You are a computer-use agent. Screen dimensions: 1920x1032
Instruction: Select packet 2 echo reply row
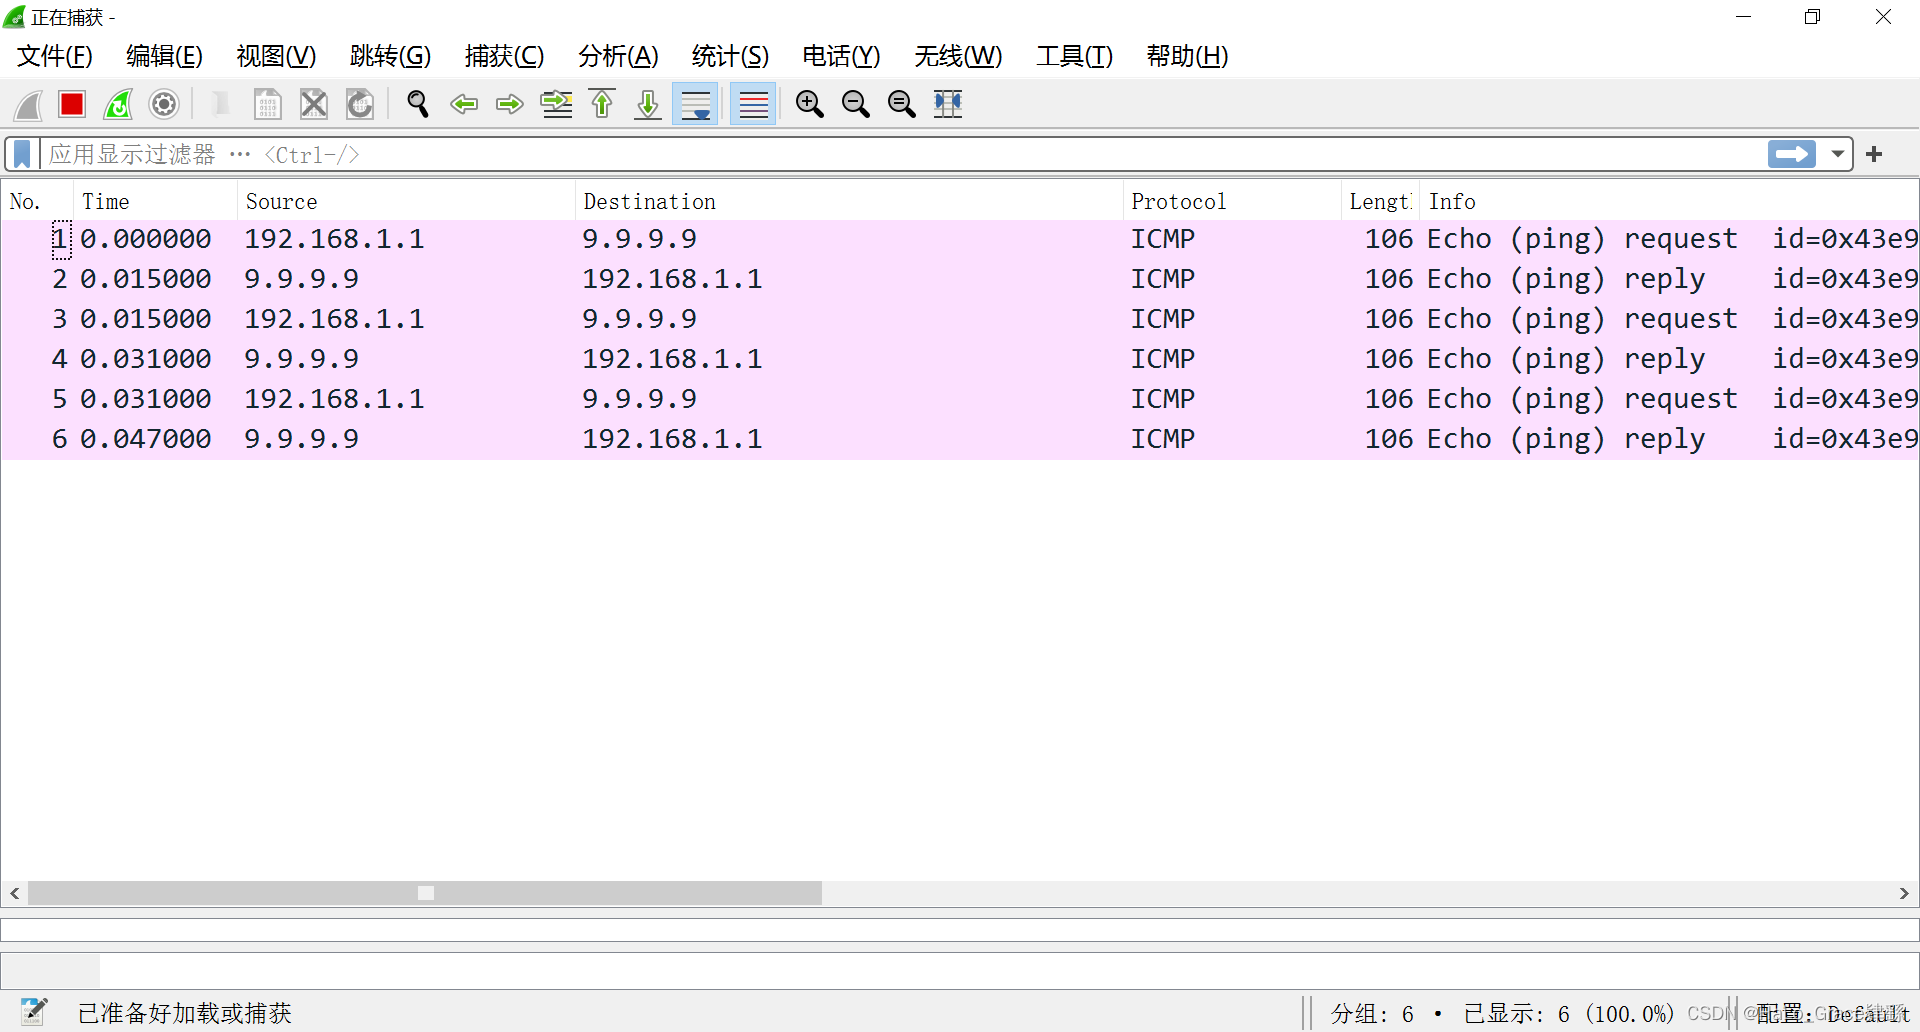960,279
